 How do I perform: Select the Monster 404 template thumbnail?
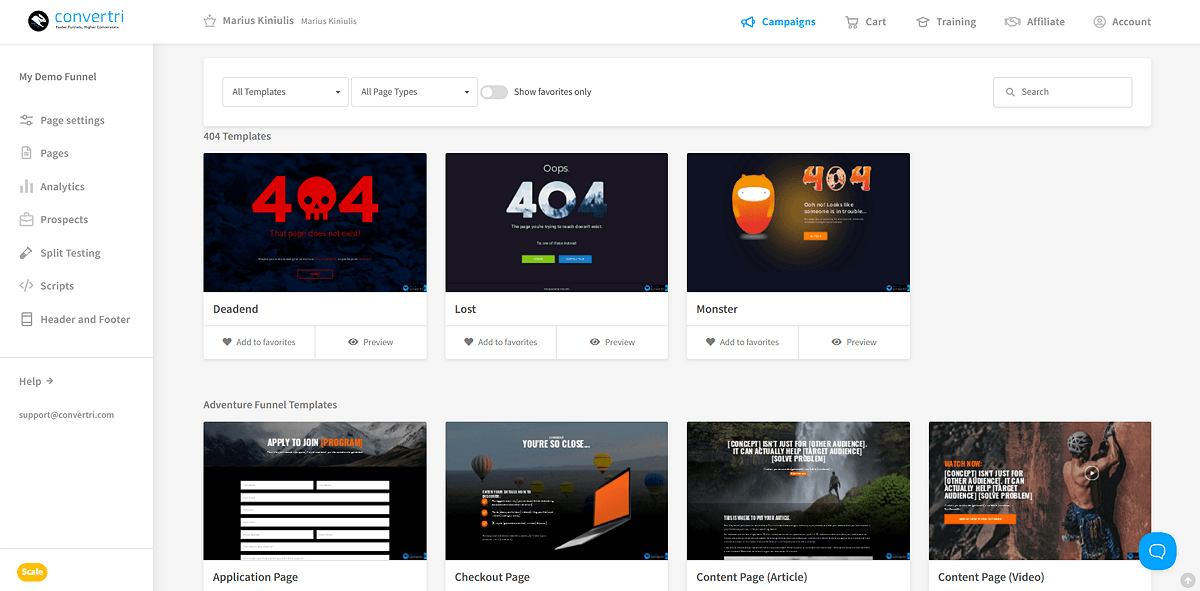[798, 222]
